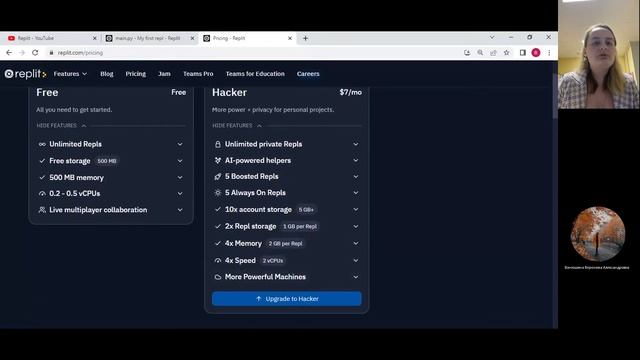This screenshot has width=640, height=360.
Task: Expand the 4x Speed chevron
Action: (x=356, y=260)
